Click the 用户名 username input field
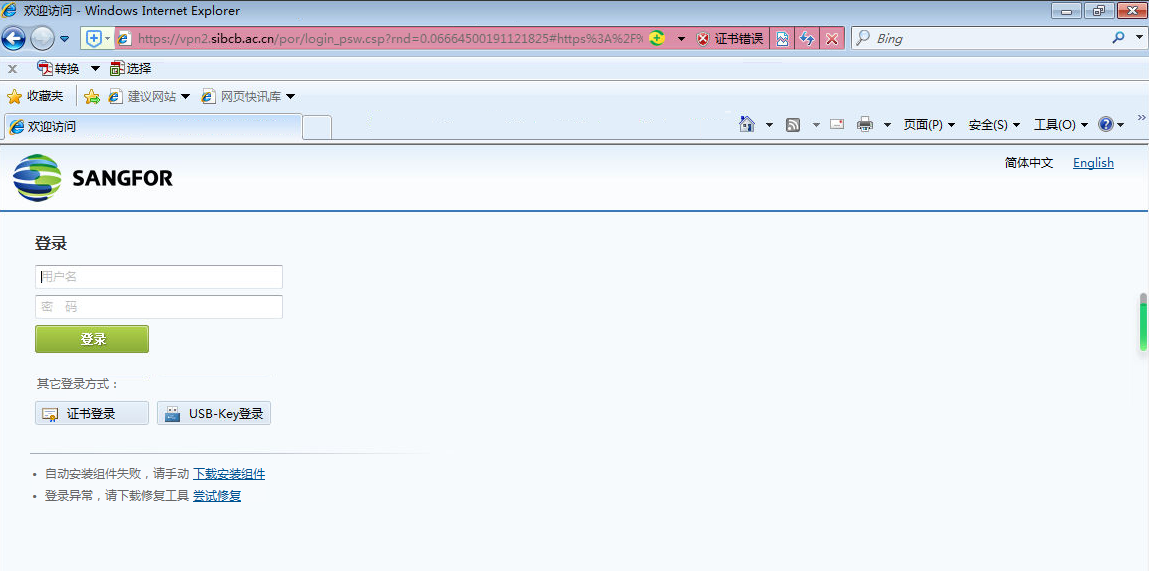Viewport: 1149px width, 571px height. (x=159, y=277)
